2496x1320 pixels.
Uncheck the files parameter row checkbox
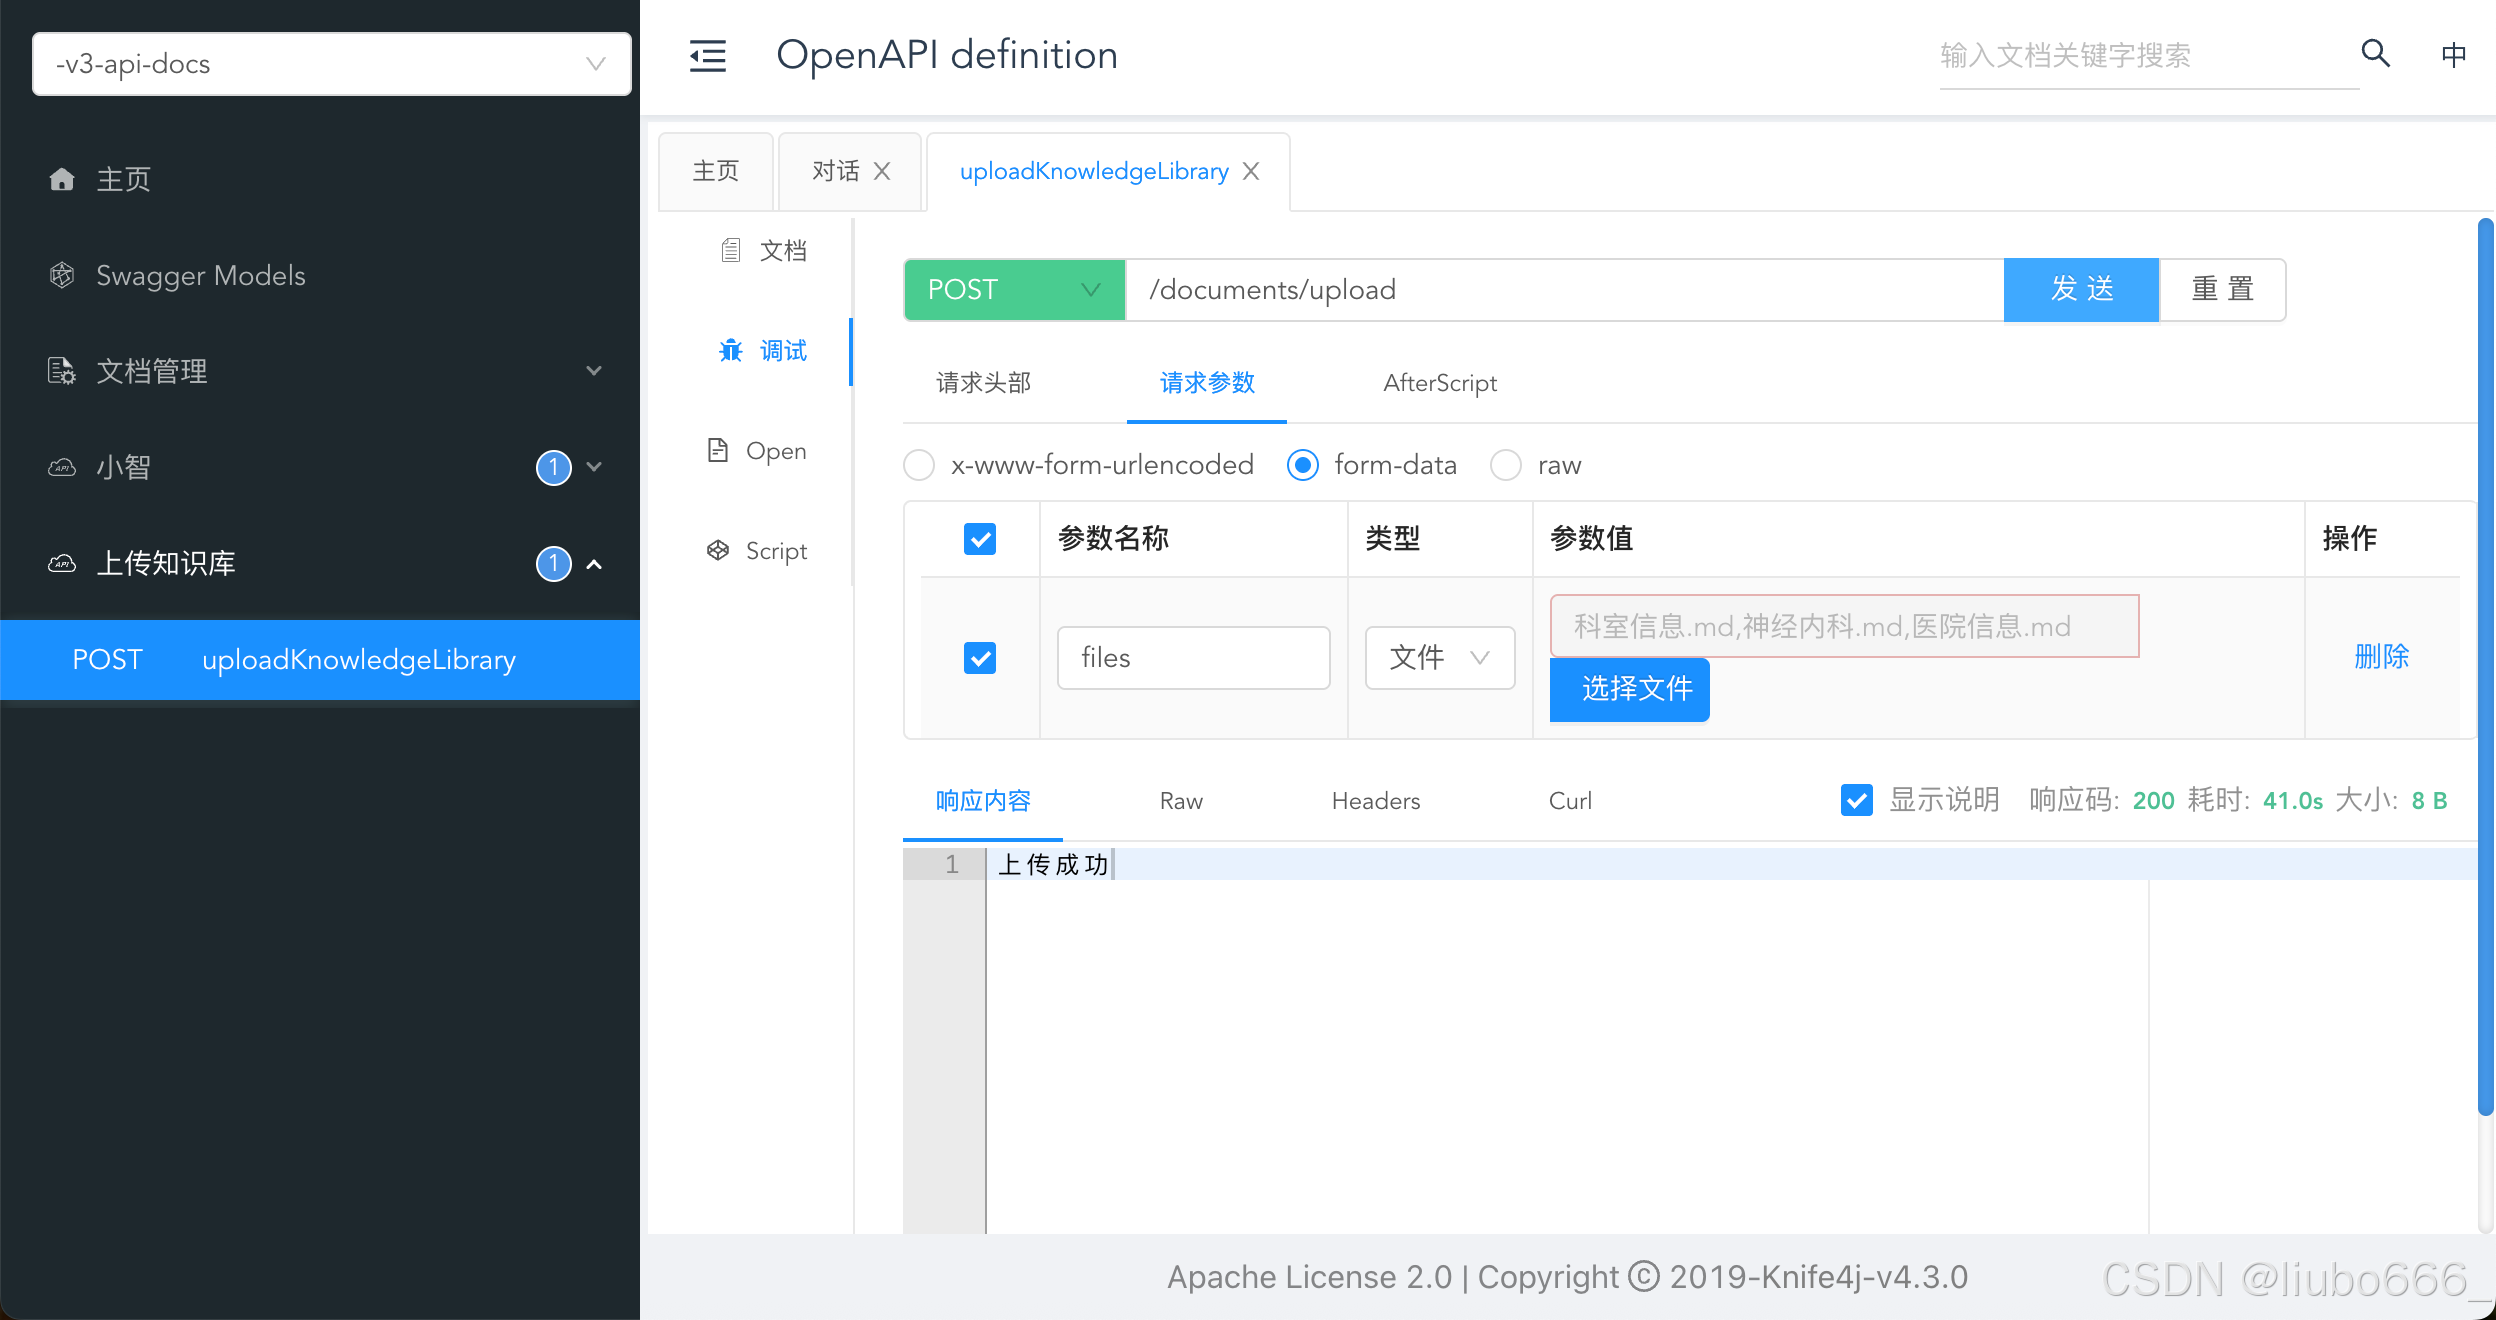point(980,658)
